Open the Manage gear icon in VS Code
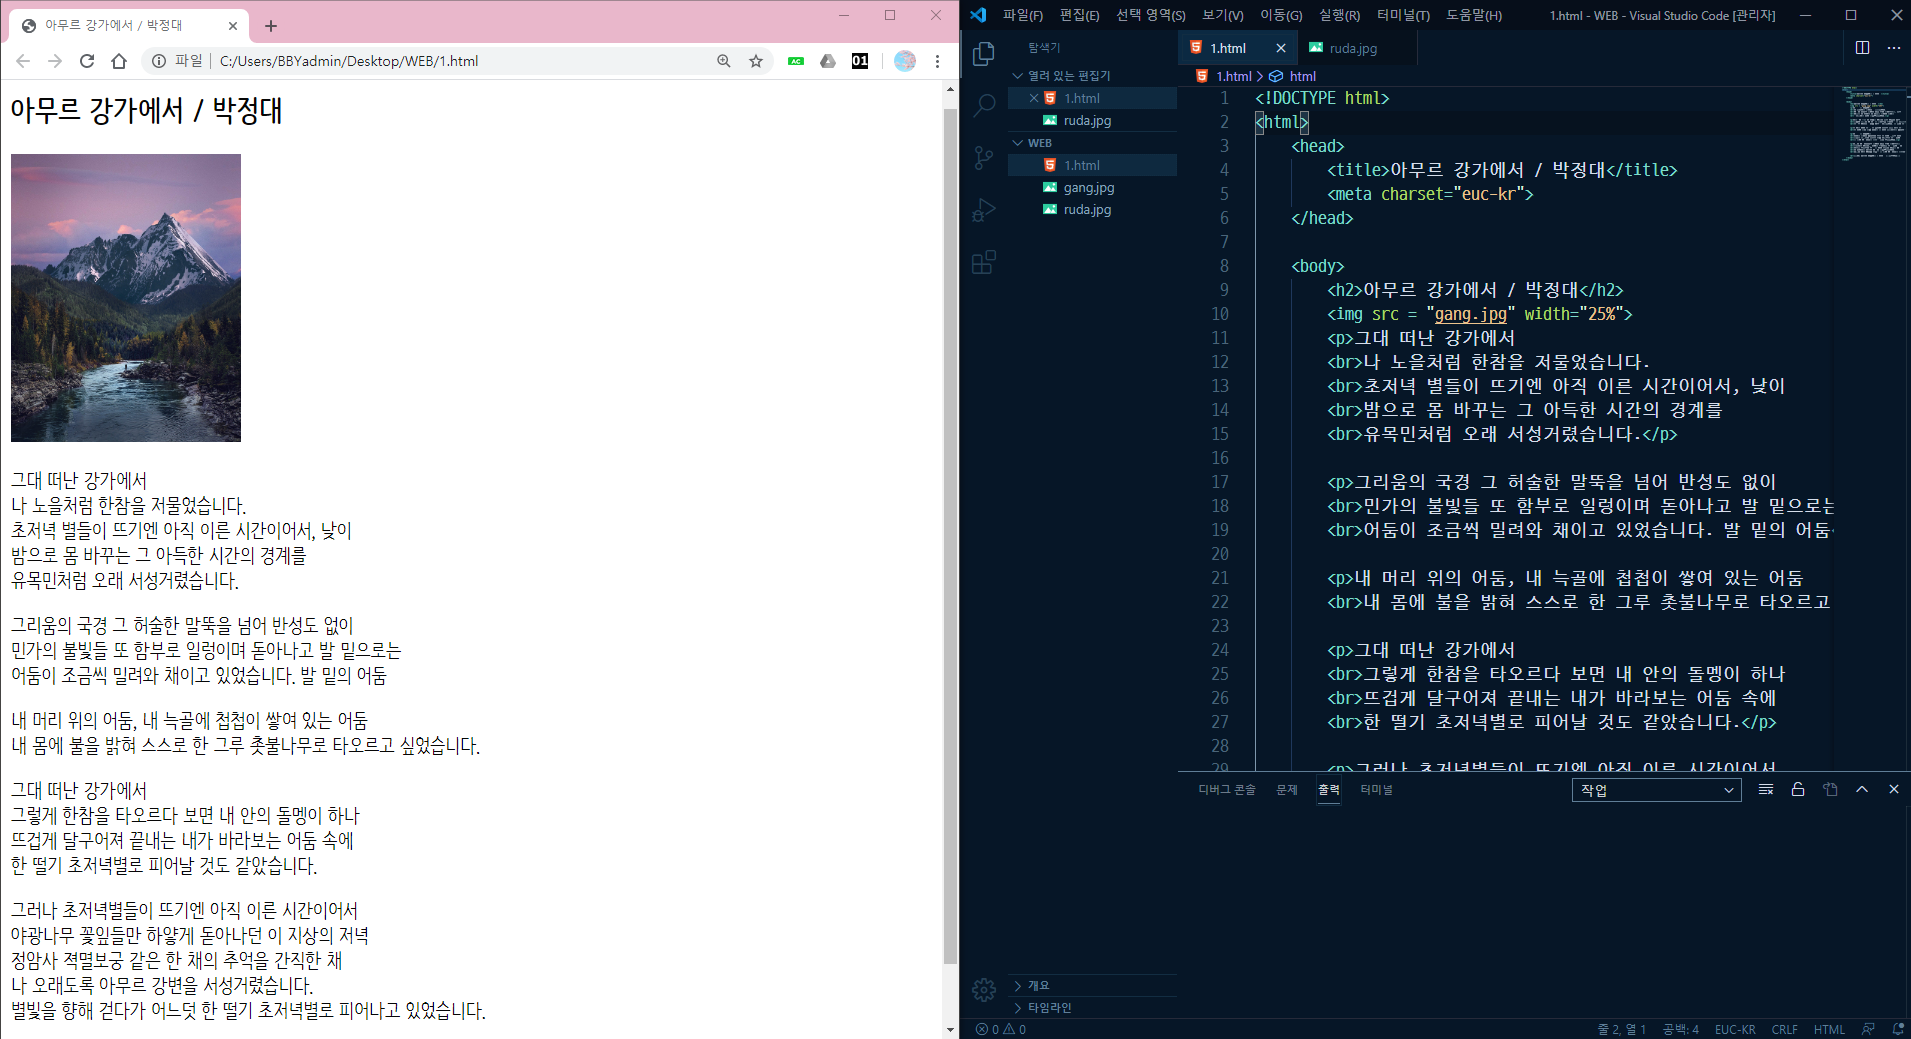This screenshot has width=1911, height=1039. (x=984, y=990)
